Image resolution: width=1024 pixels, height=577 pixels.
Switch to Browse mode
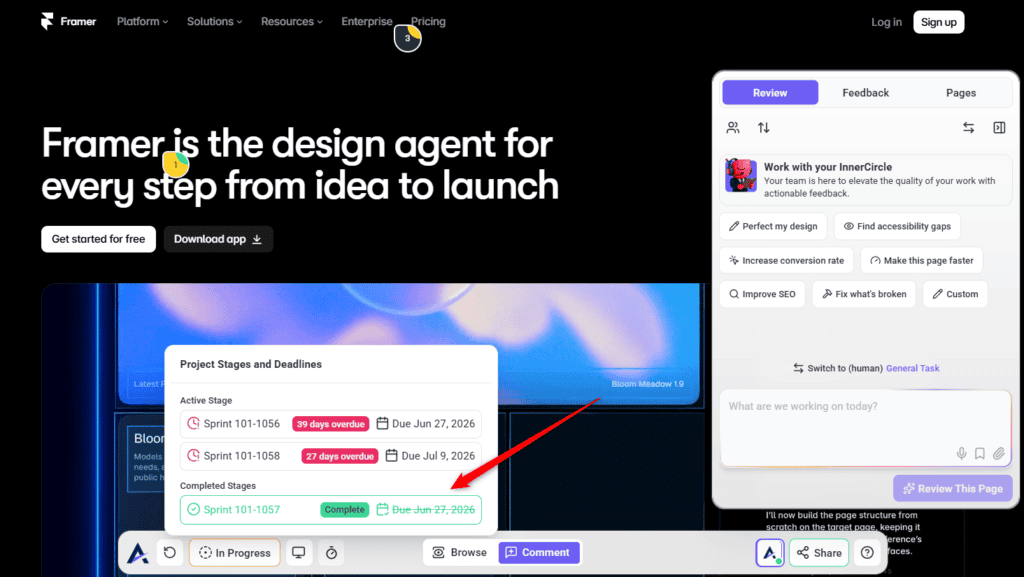[x=460, y=553]
